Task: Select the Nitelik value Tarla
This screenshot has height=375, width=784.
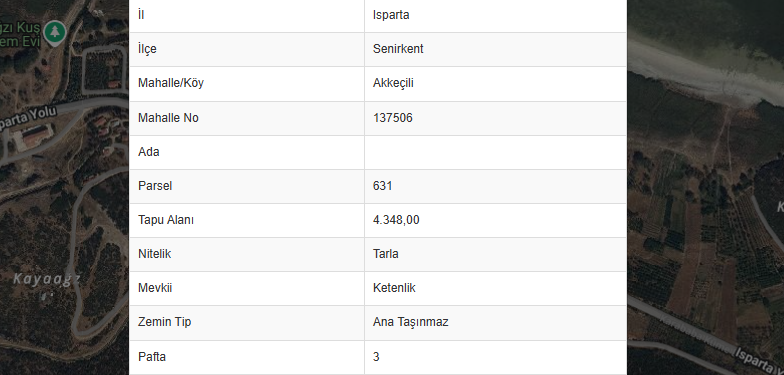Action: pos(386,254)
